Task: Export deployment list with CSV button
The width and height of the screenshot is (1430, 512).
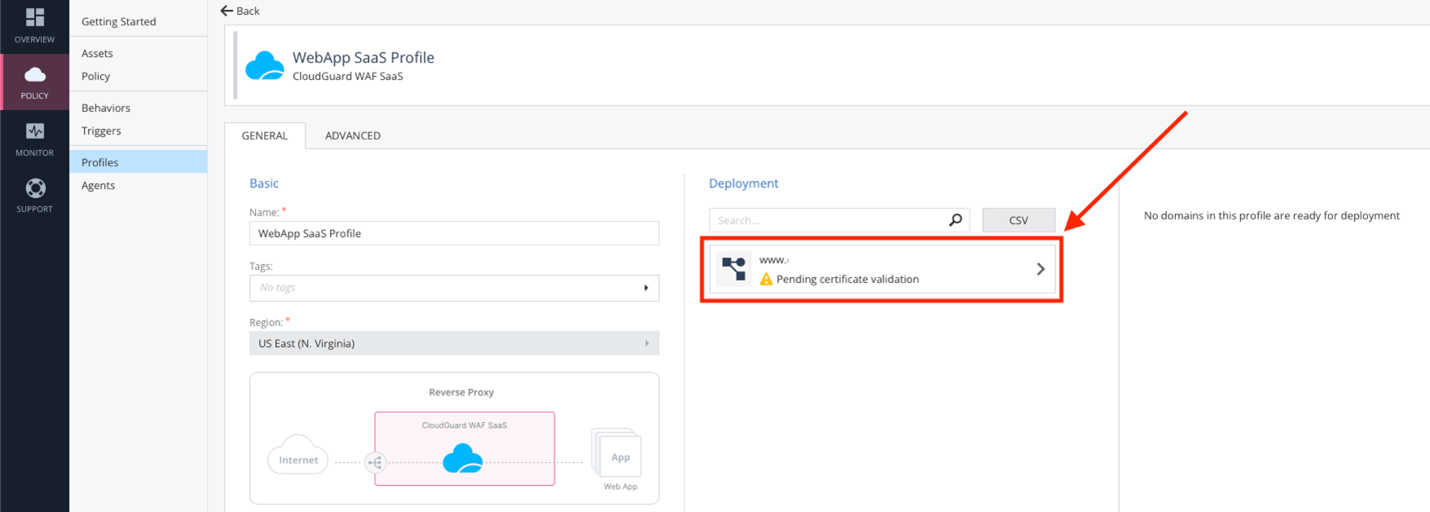Action: [1018, 220]
